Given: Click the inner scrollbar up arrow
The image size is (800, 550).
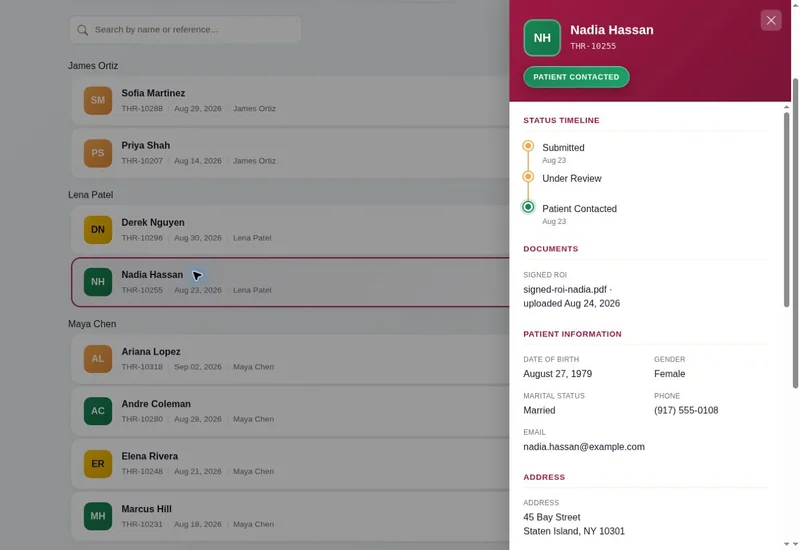Looking at the screenshot, I should click(786, 107).
